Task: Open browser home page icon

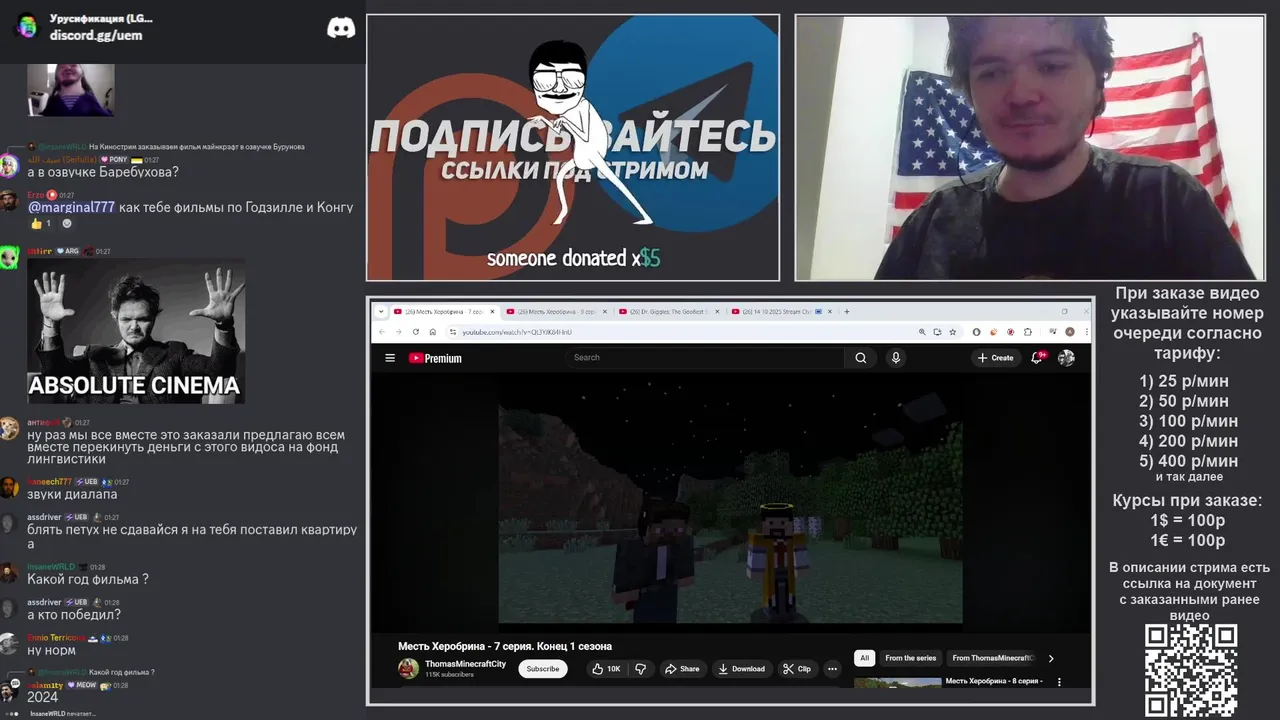Action: tap(433, 332)
